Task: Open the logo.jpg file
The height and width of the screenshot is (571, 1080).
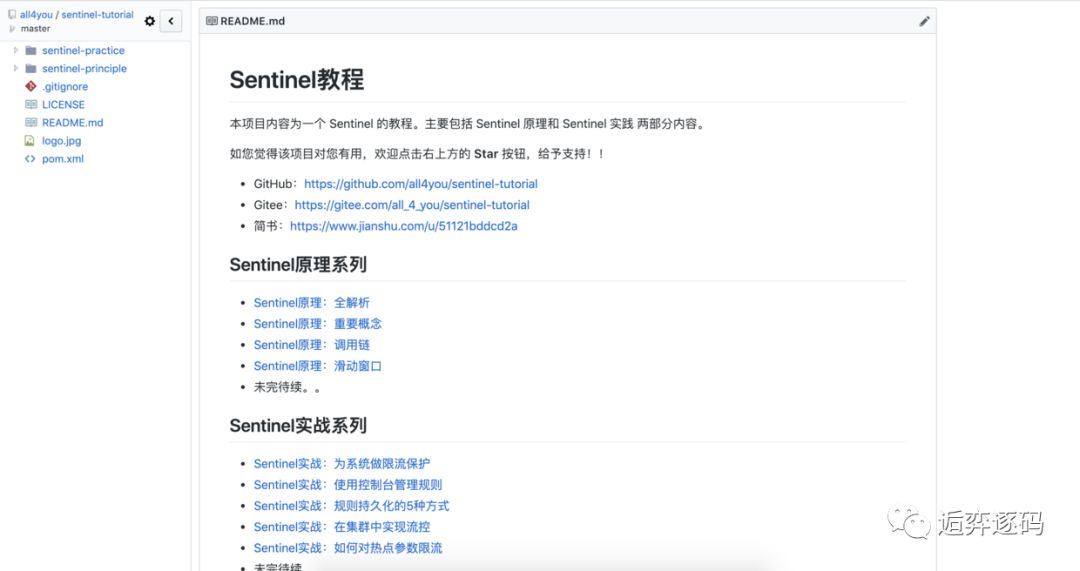Action: 61,141
